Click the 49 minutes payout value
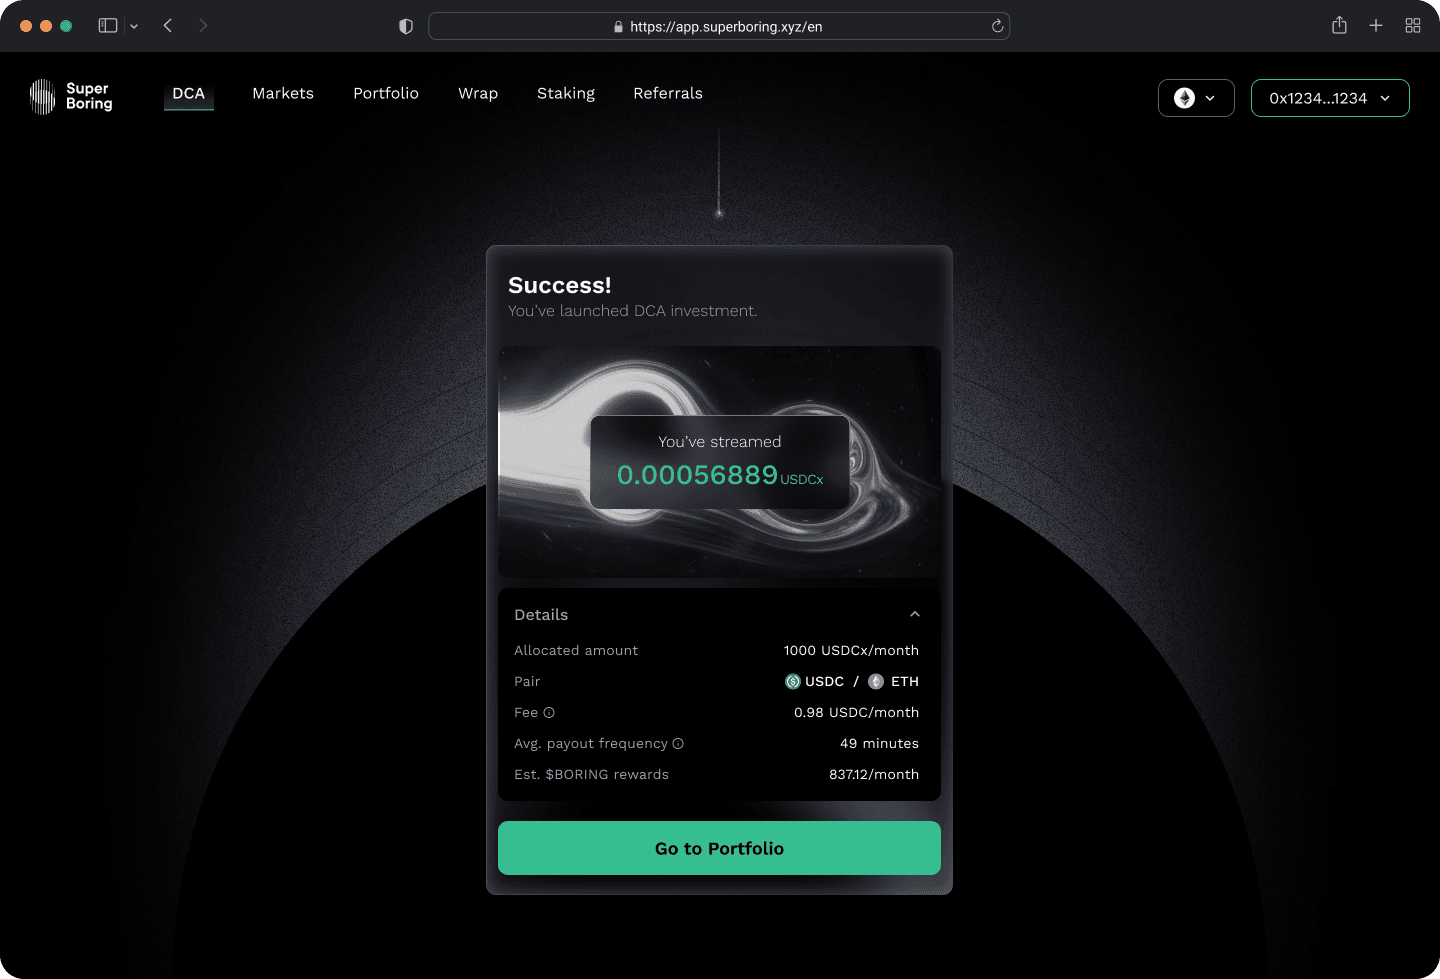The height and width of the screenshot is (979, 1440). [x=879, y=744]
